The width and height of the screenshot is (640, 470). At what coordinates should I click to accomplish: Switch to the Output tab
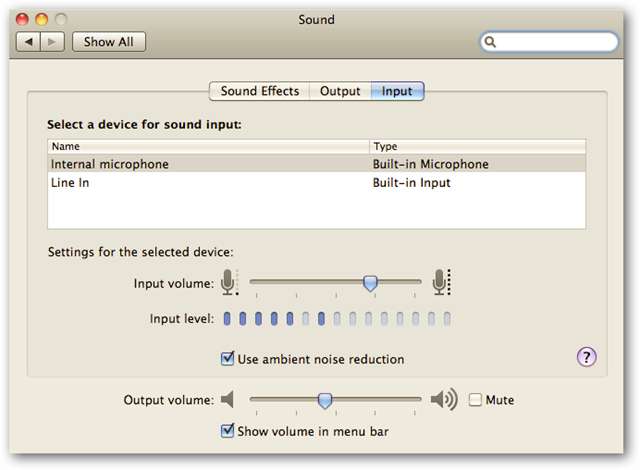coord(340,91)
